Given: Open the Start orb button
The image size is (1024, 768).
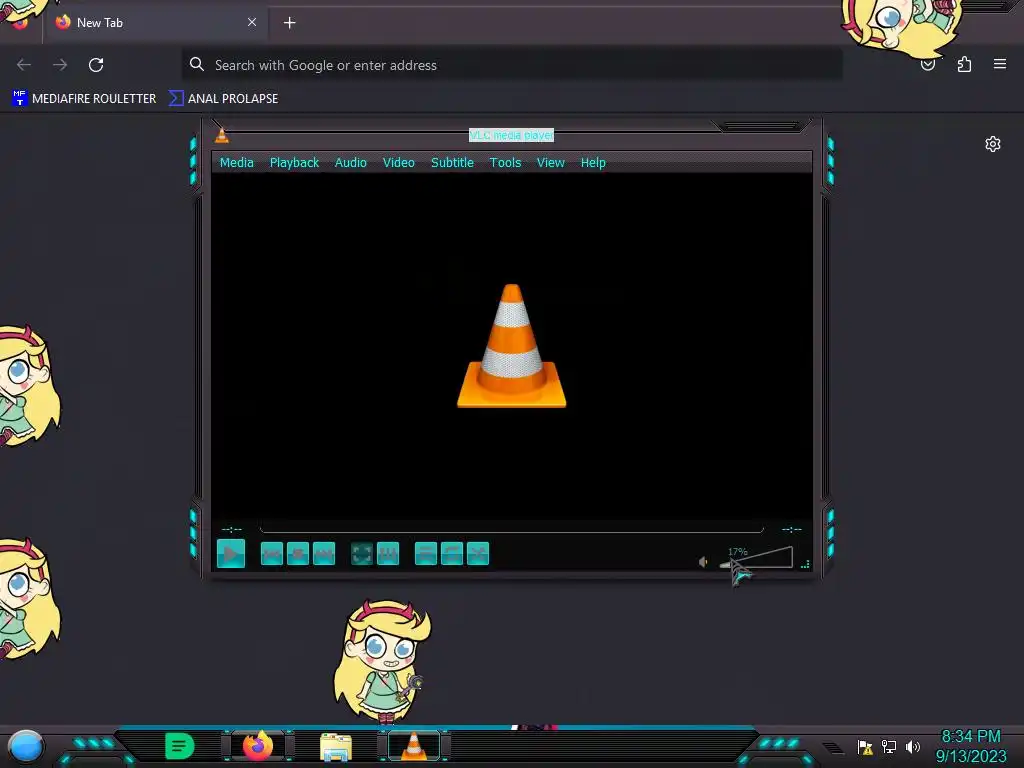Looking at the screenshot, I should 26,746.
